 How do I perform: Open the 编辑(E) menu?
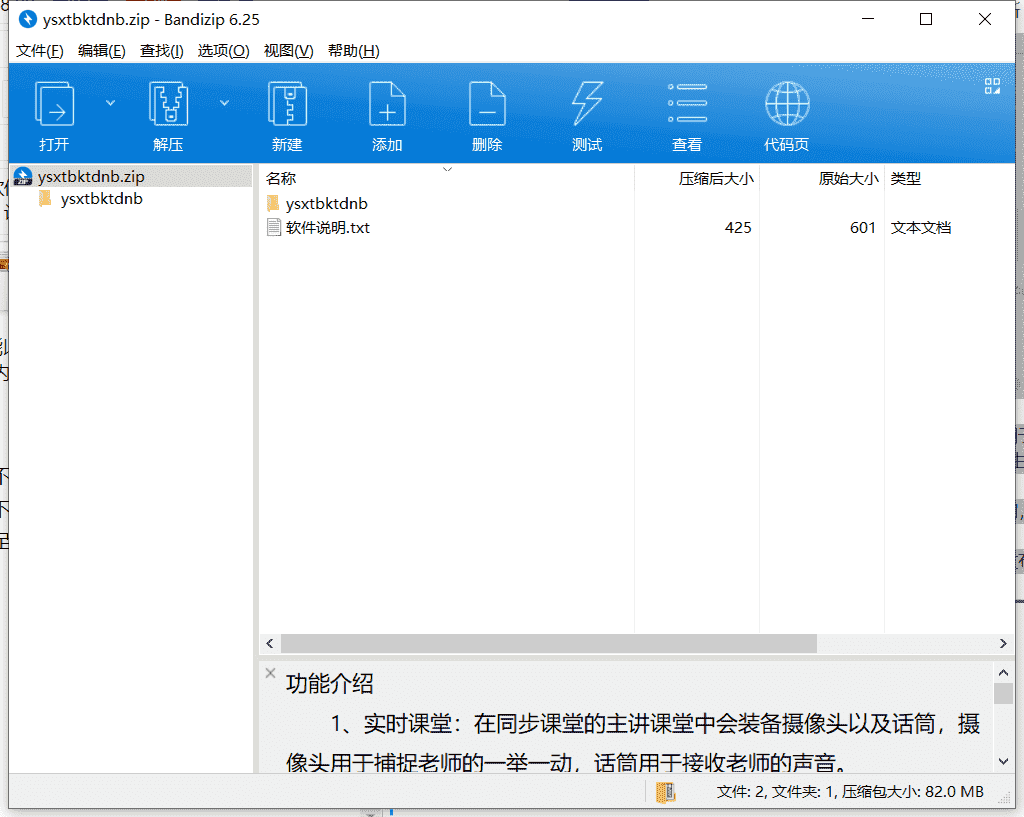pos(101,51)
